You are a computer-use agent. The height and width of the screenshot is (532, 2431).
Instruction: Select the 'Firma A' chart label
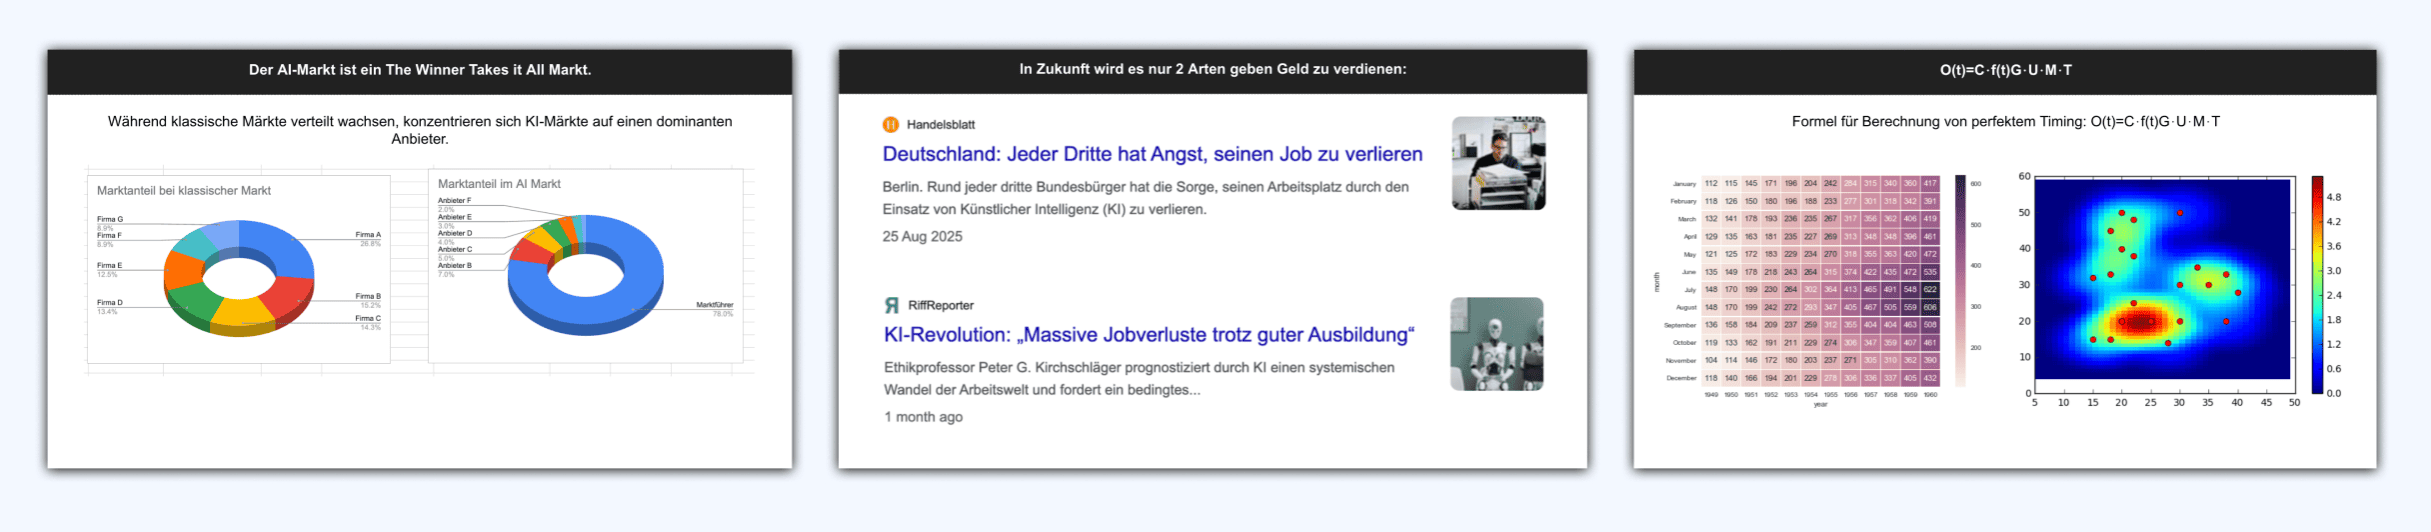tap(368, 235)
